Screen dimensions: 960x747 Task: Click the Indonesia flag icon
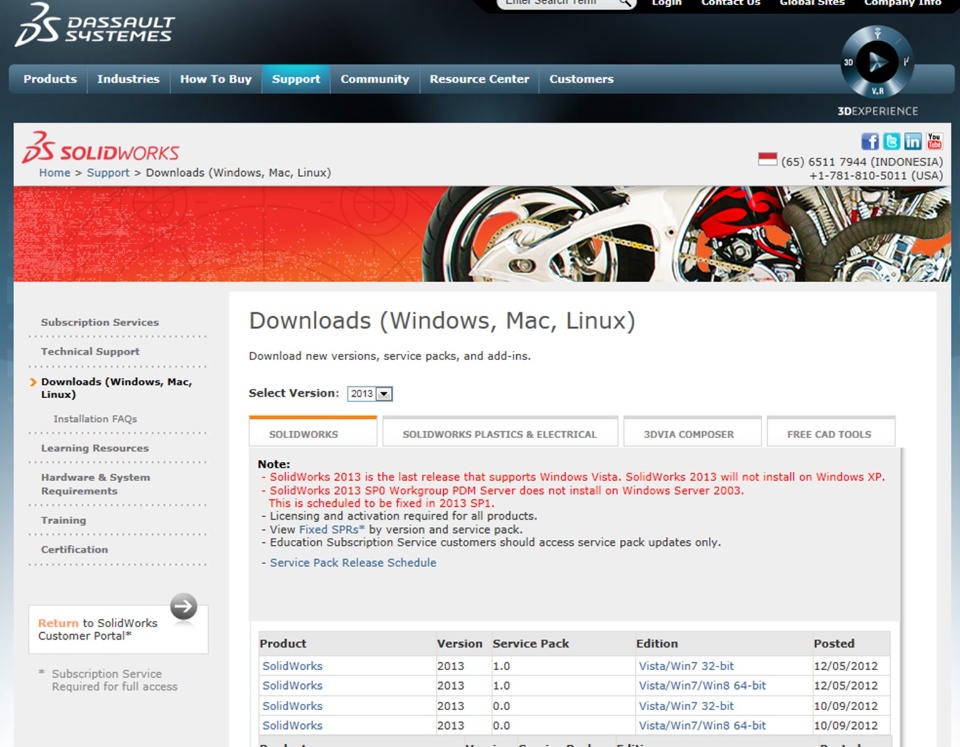767,159
